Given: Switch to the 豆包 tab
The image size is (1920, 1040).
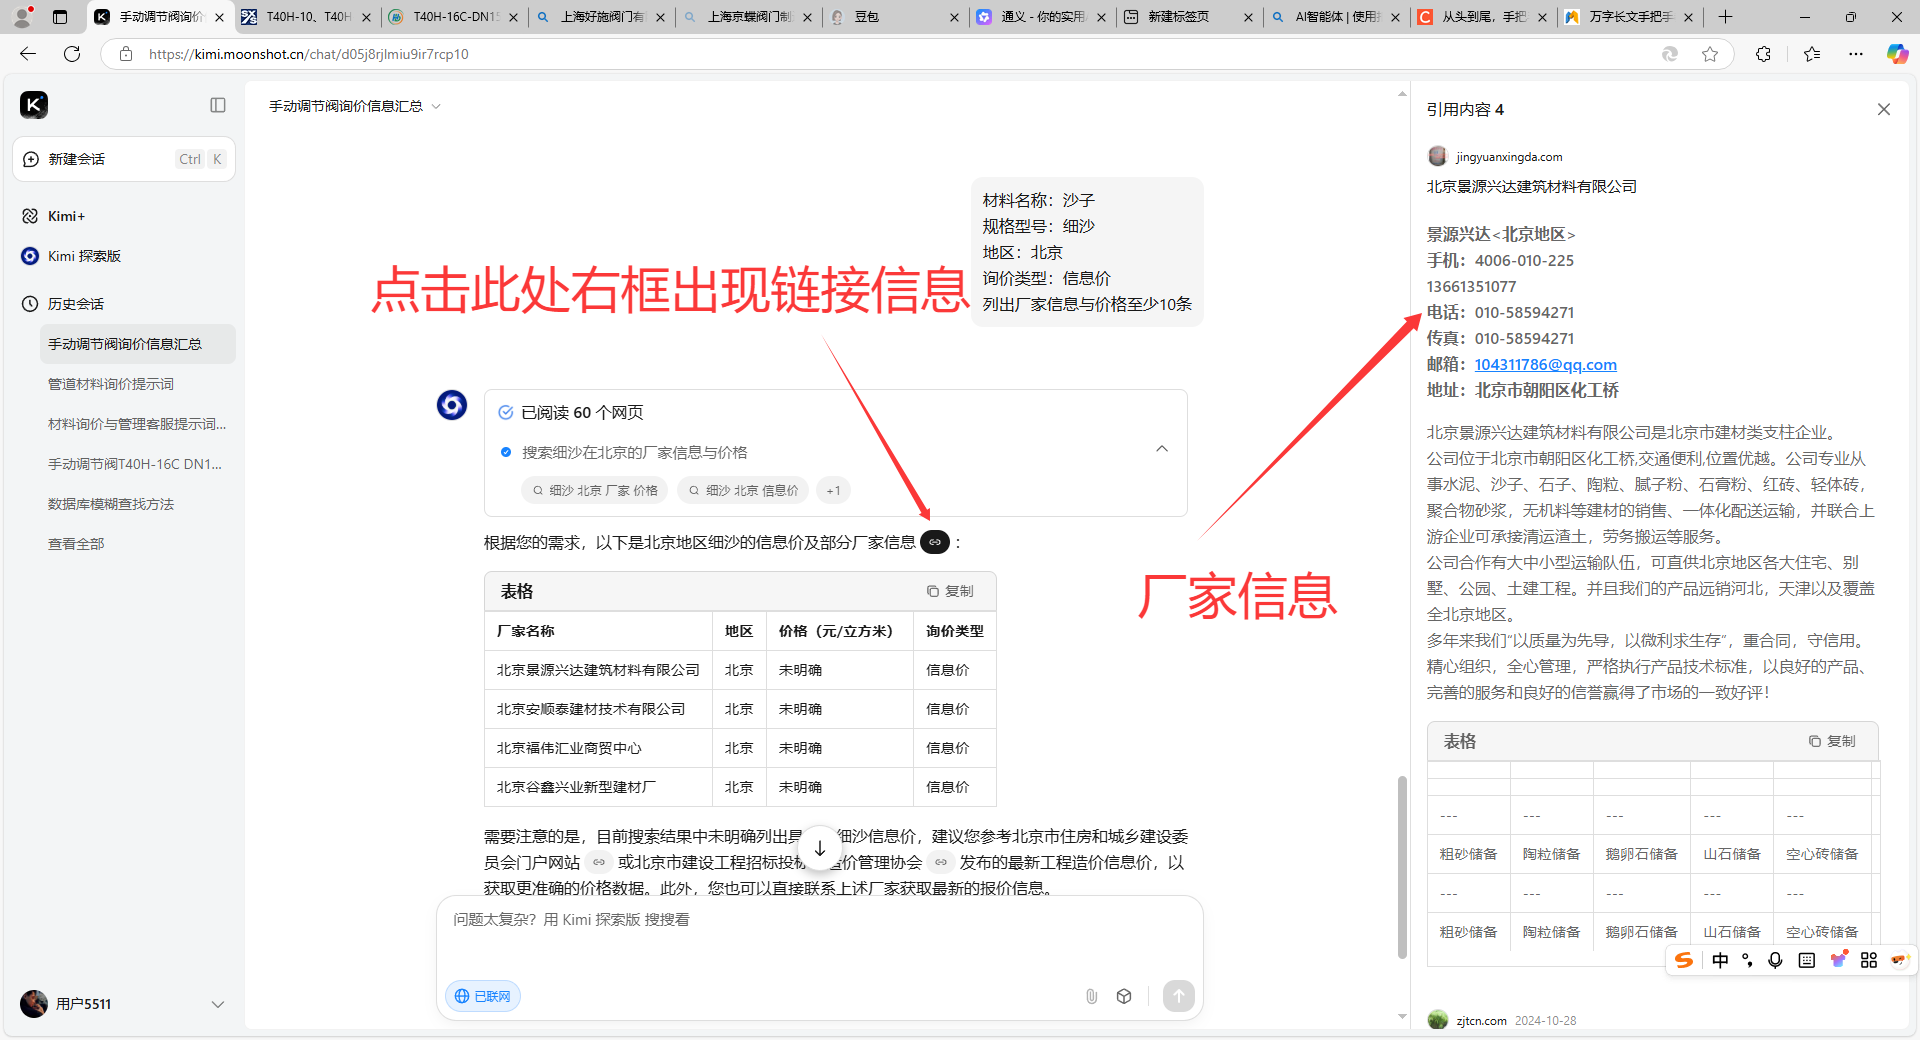Looking at the screenshot, I should click(x=895, y=17).
